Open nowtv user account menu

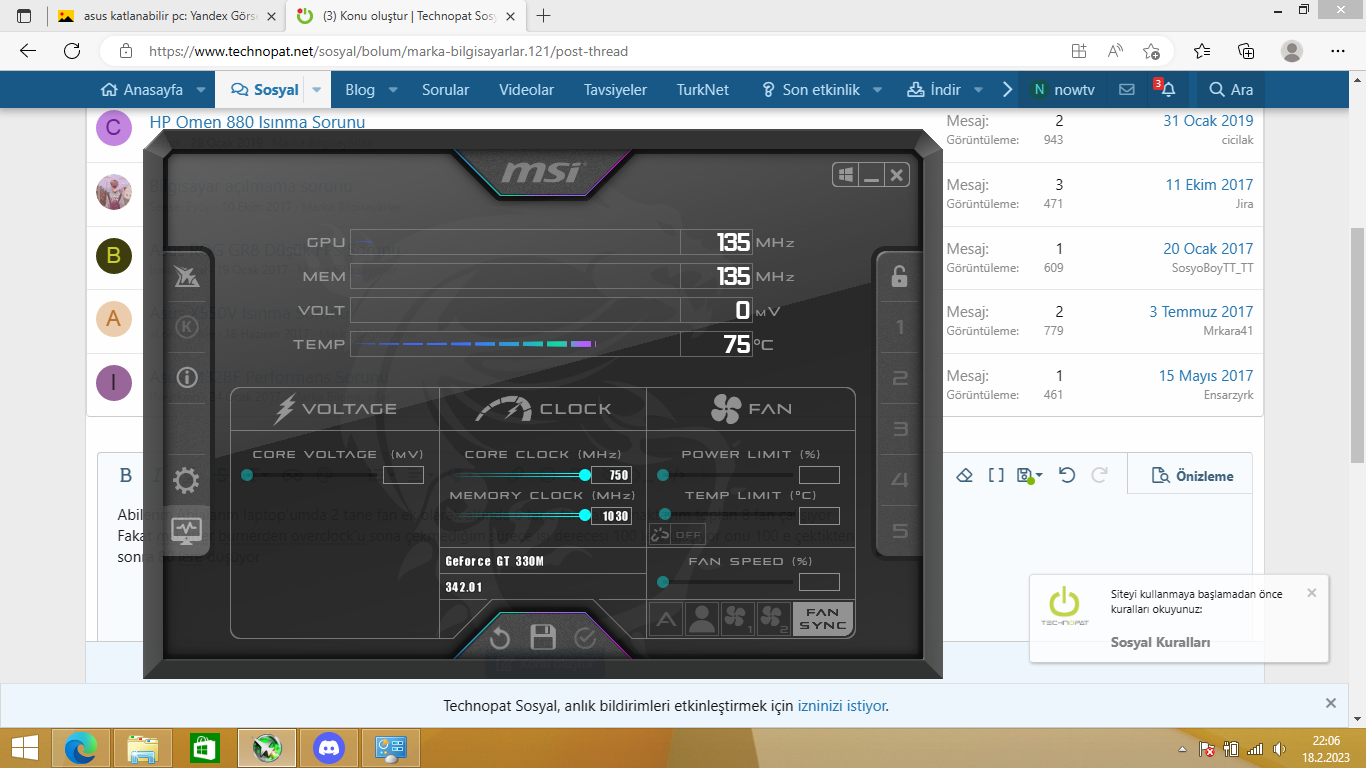tap(1063, 89)
